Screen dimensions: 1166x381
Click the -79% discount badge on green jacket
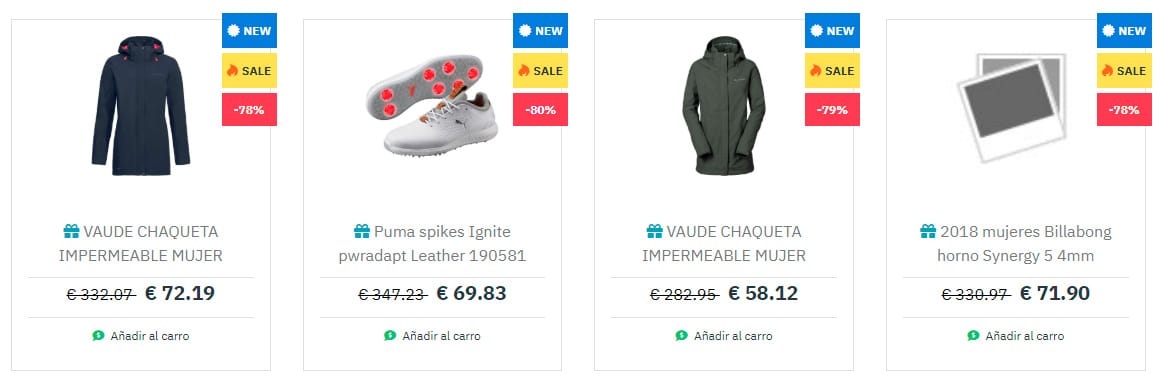pos(832,110)
